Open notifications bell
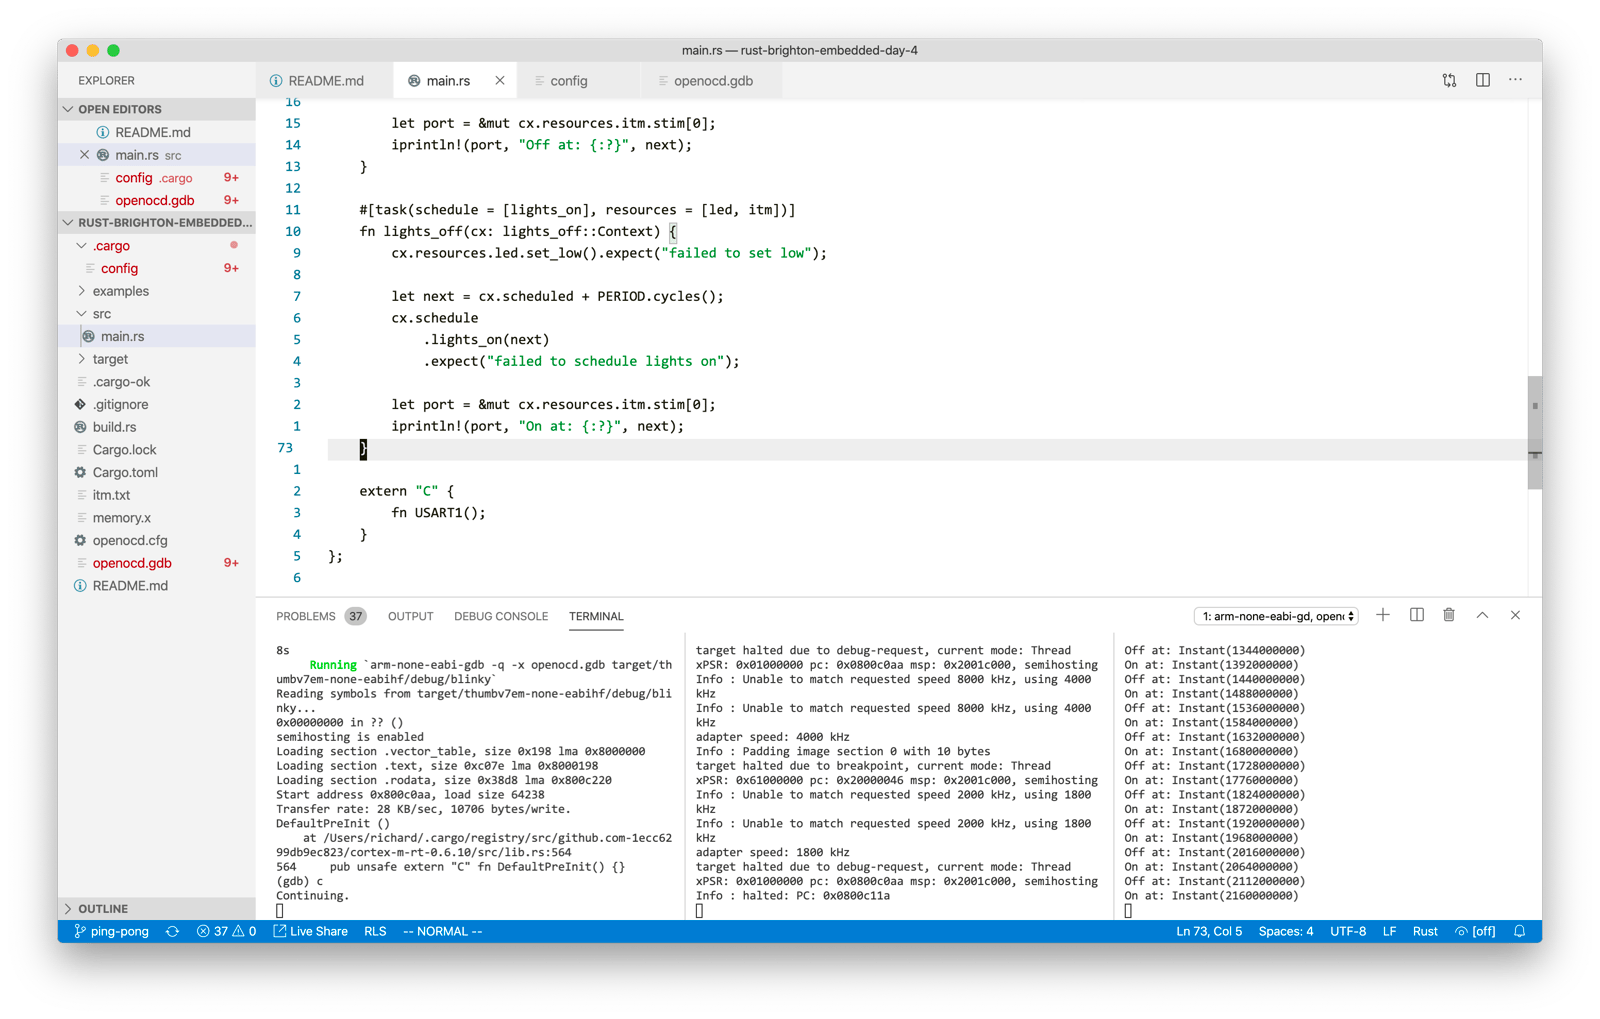1600x1019 pixels. pos(1519,931)
